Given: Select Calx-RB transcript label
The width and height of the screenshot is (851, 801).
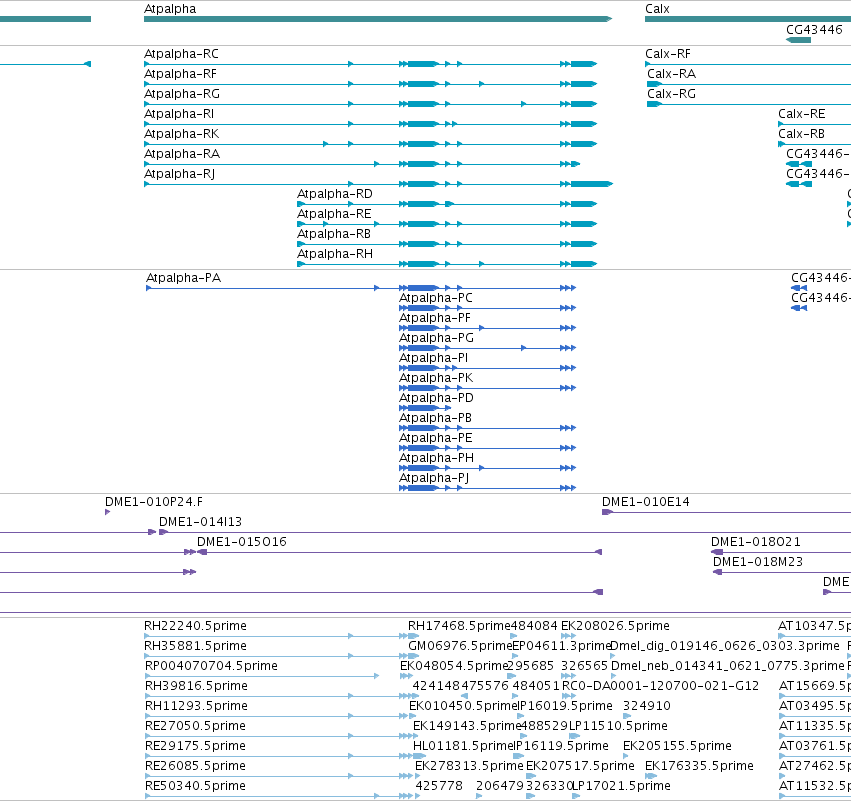Looking at the screenshot, I should [x=802, y=134].
